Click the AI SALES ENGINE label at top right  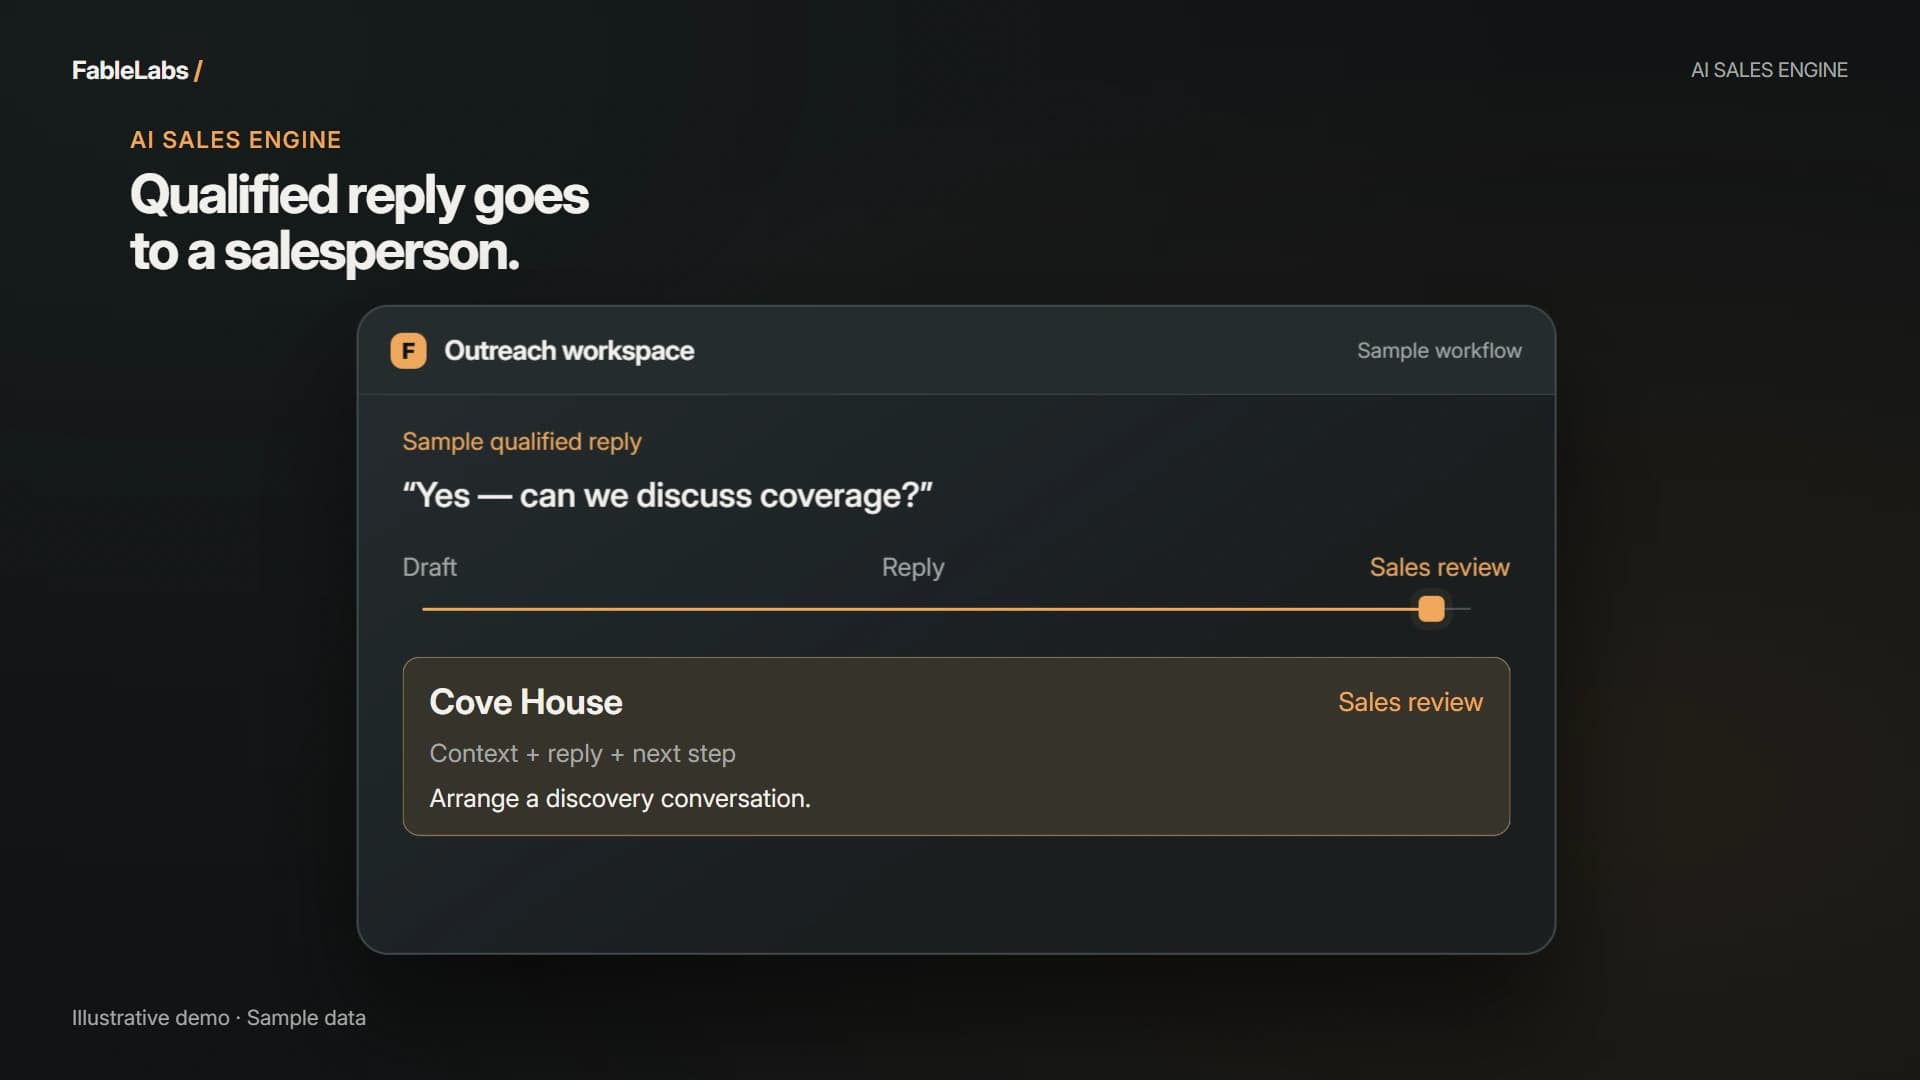[1768, 70]
